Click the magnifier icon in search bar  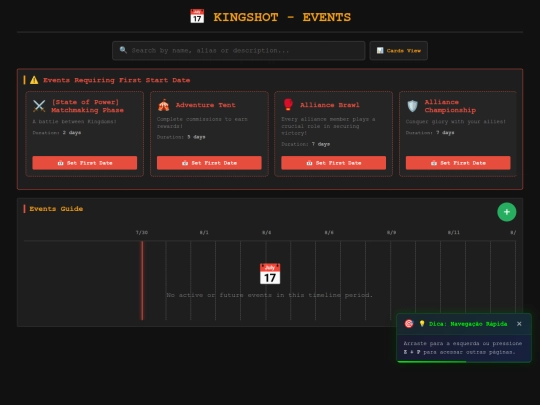123,50
